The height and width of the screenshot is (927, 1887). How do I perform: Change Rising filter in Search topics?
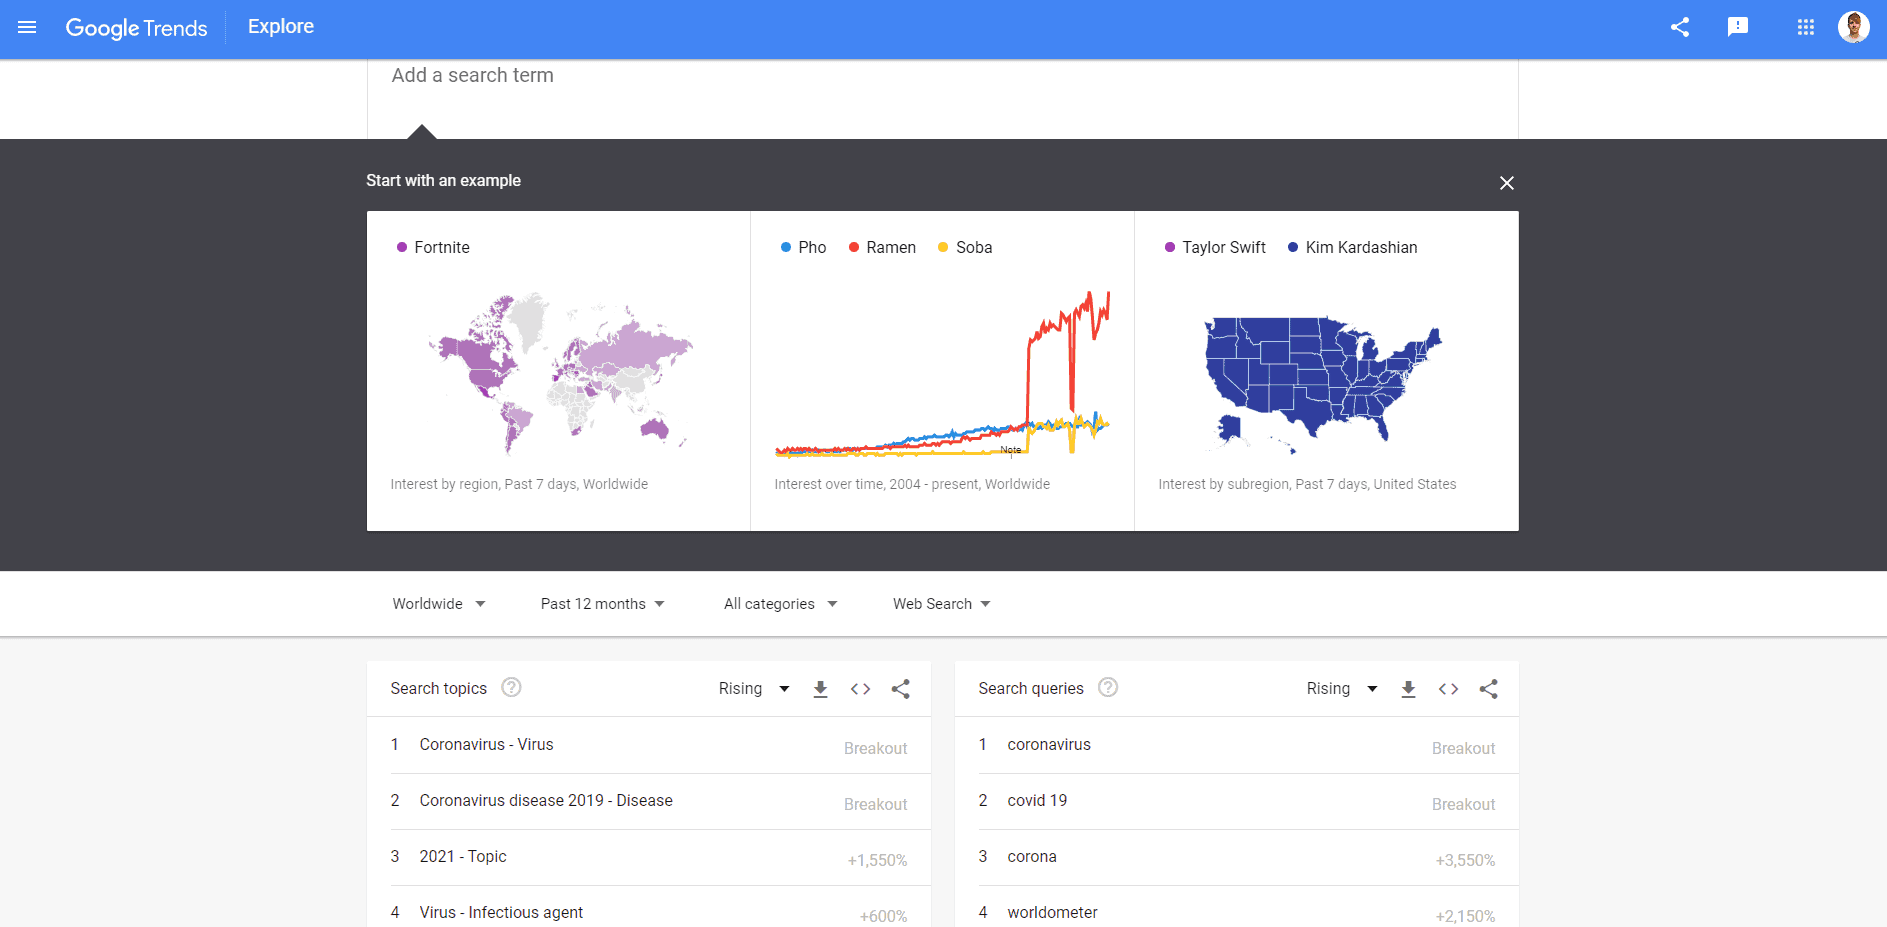pos(754,689)
